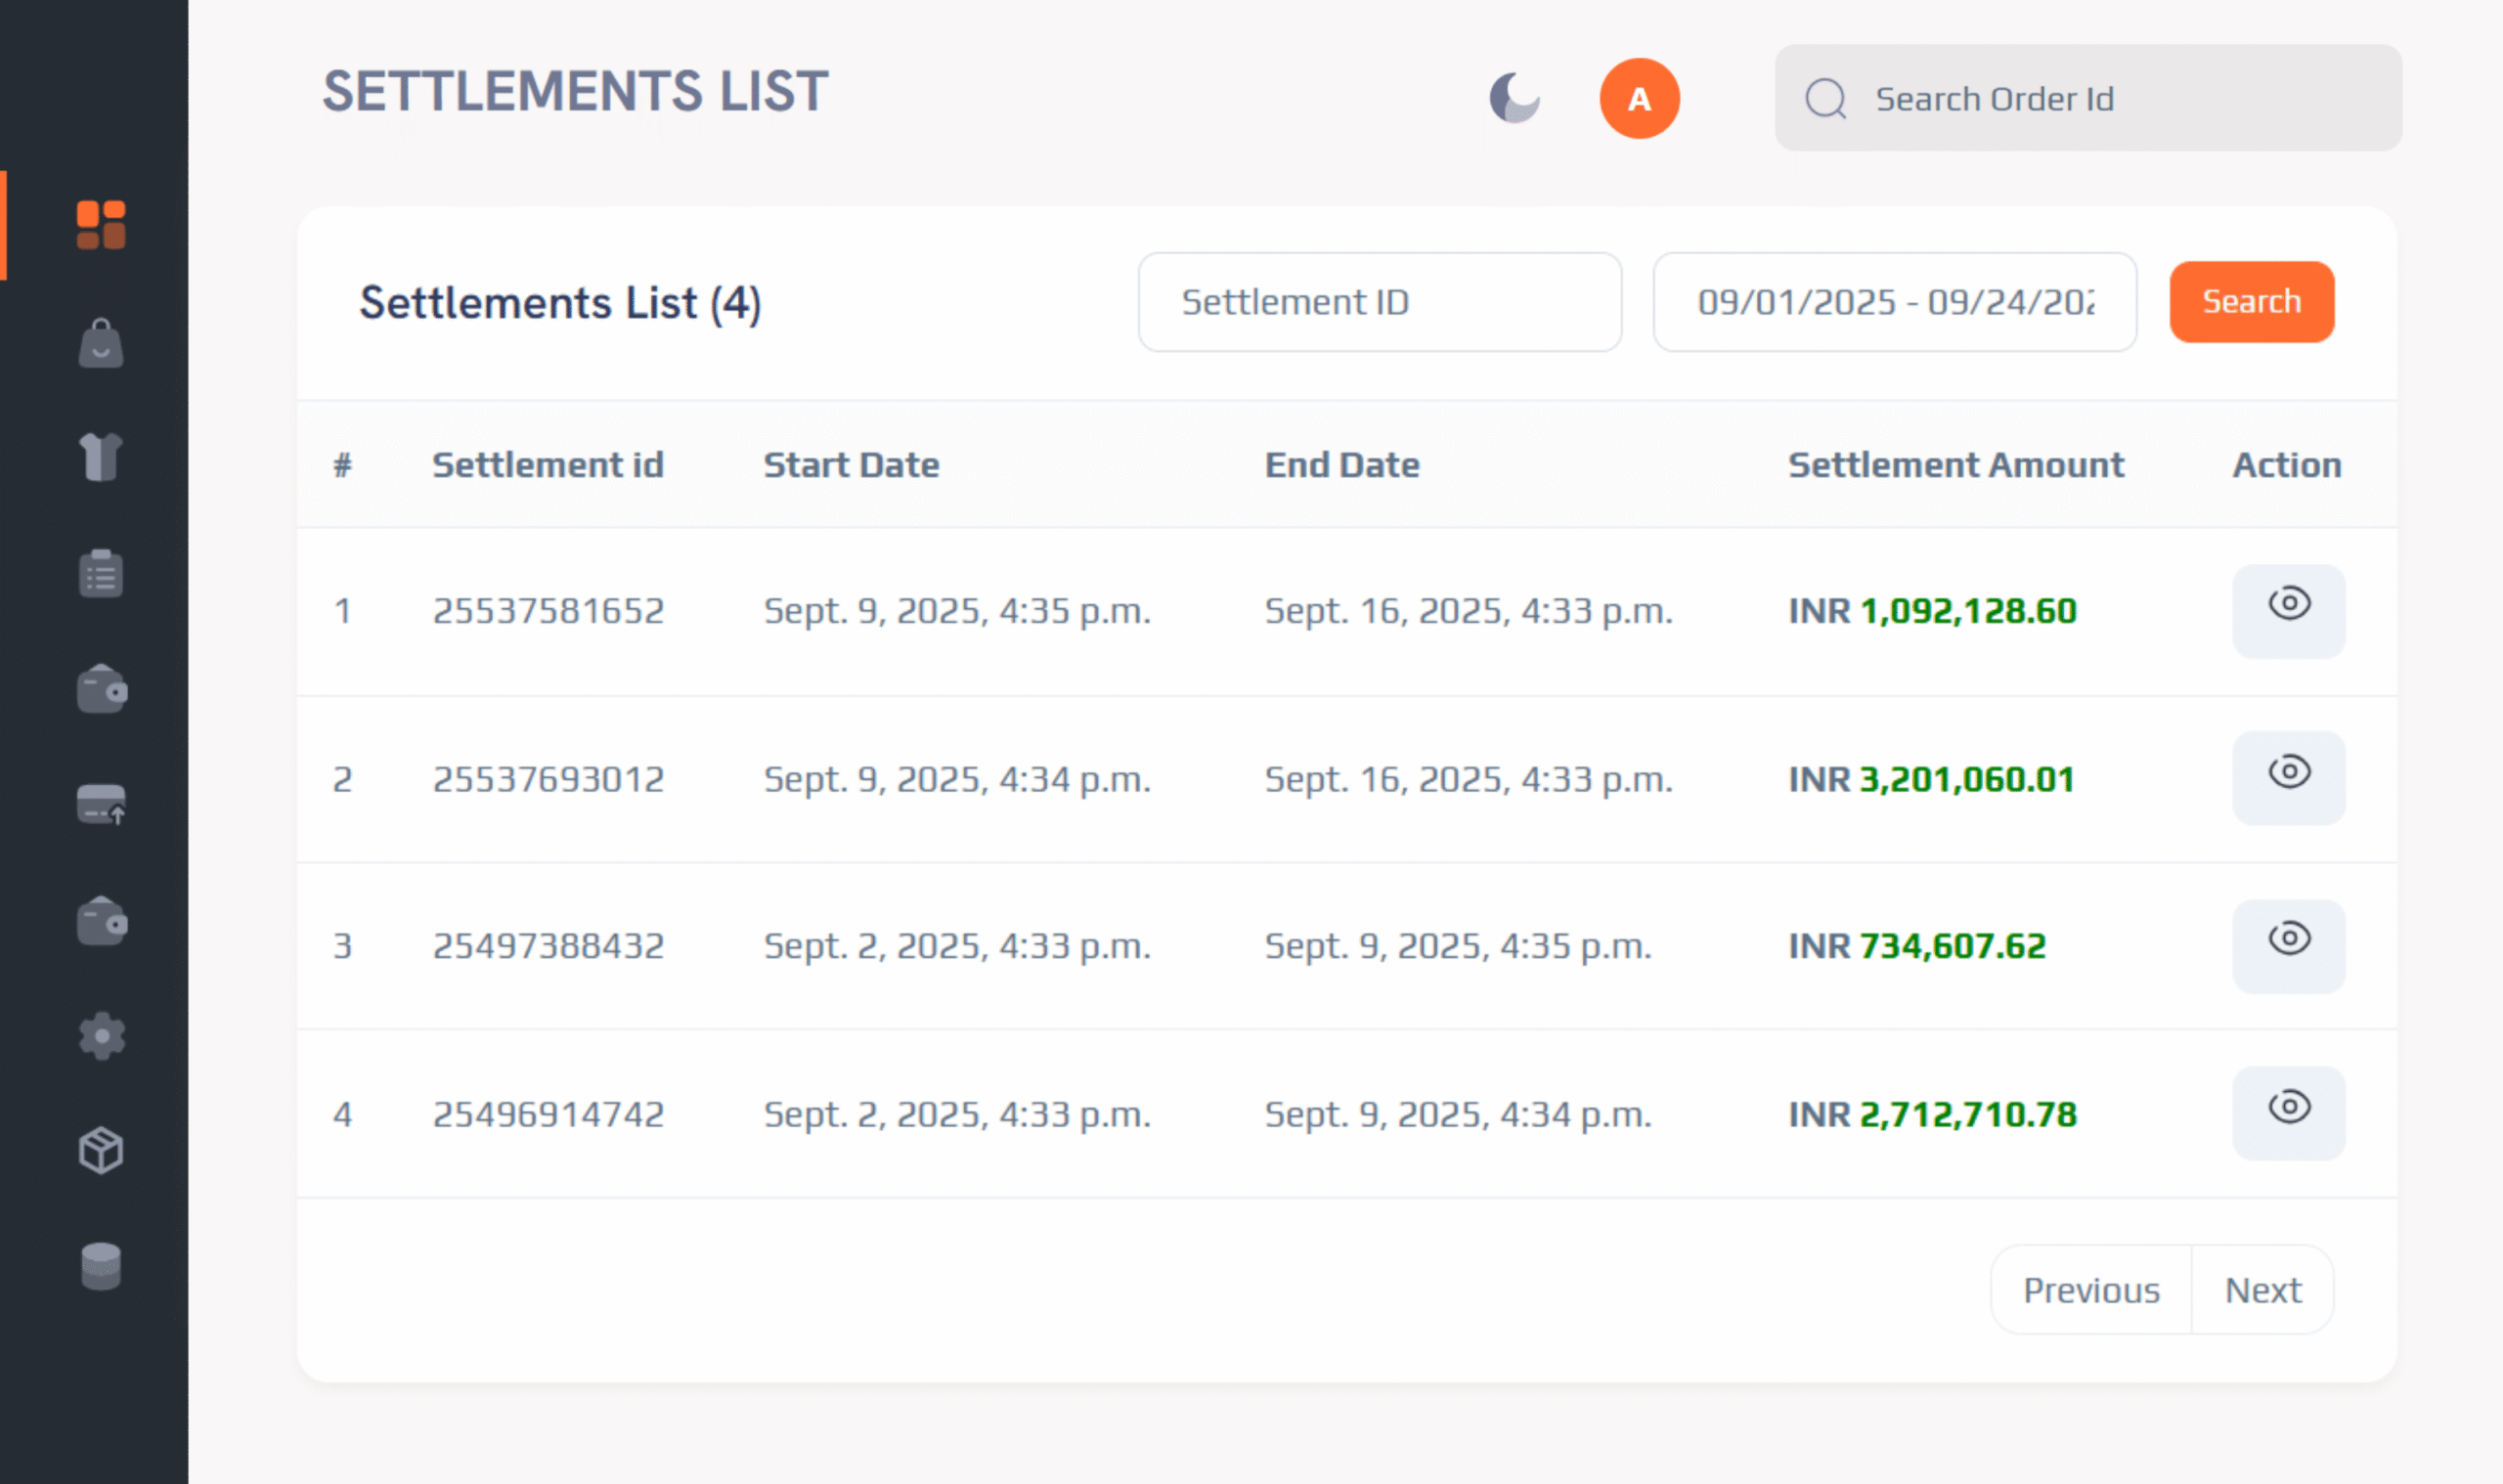Open the t-shirt products sidebar icon
This screenshot has height=1484, width=2503.
coord(101,458)
